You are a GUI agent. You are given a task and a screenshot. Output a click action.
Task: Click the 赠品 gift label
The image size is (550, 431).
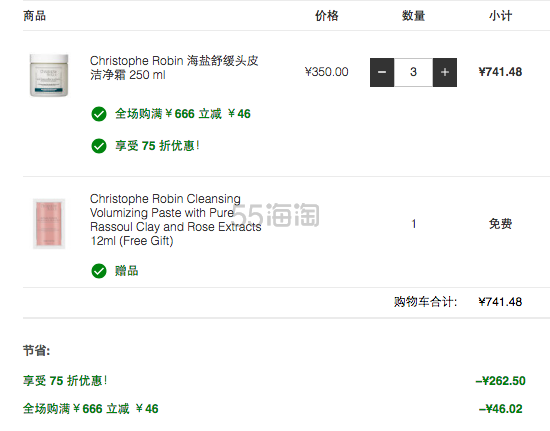click(127, 271)
